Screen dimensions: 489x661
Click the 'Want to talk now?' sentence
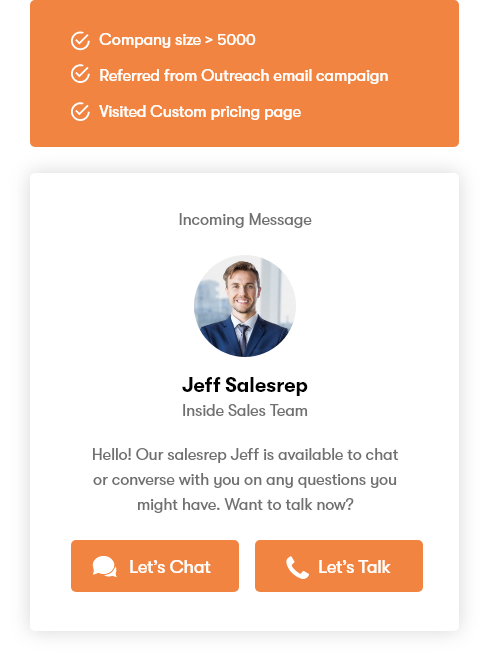(289, 505)
